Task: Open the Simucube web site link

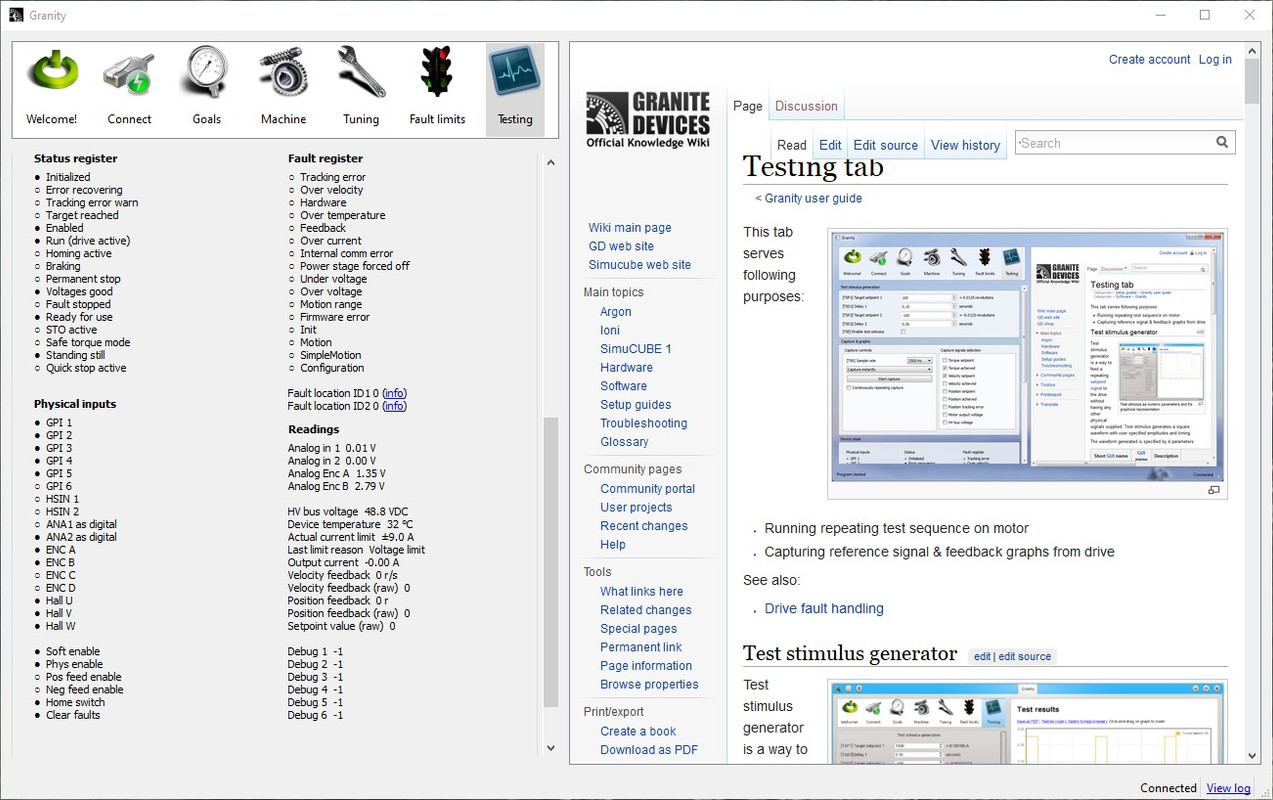Action: [x=639, y=265]
